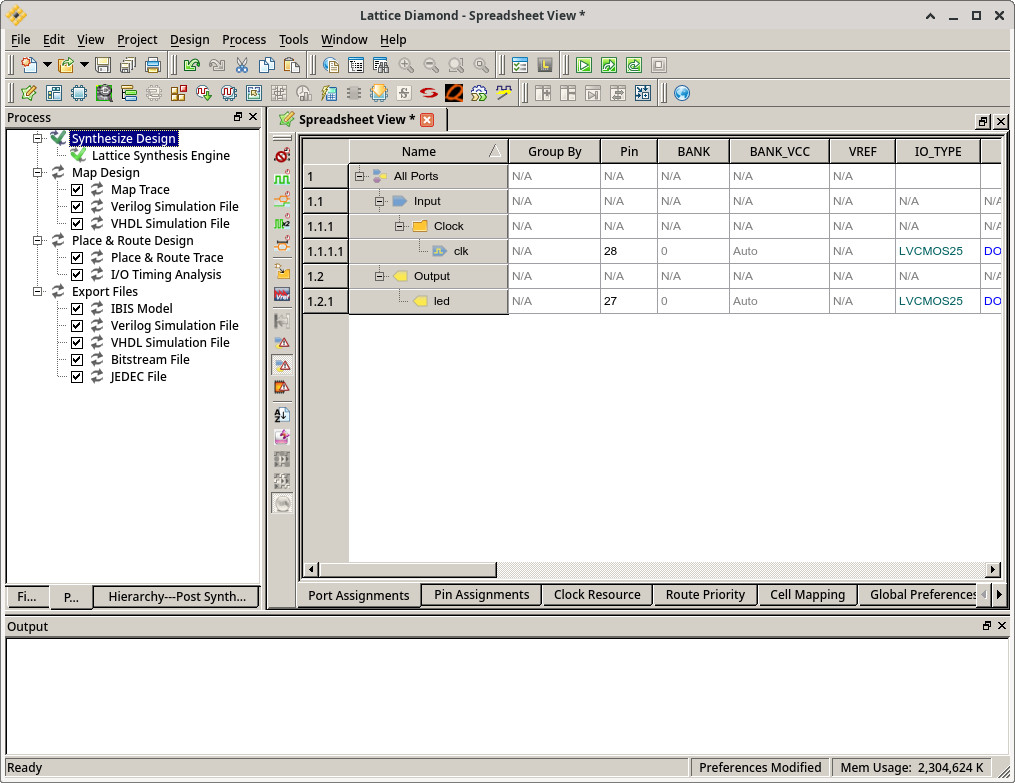The width and height of the screenshot is (1015, 783).
Task: Toggle the JEDEC File checkbox
Action: (77, 377)
